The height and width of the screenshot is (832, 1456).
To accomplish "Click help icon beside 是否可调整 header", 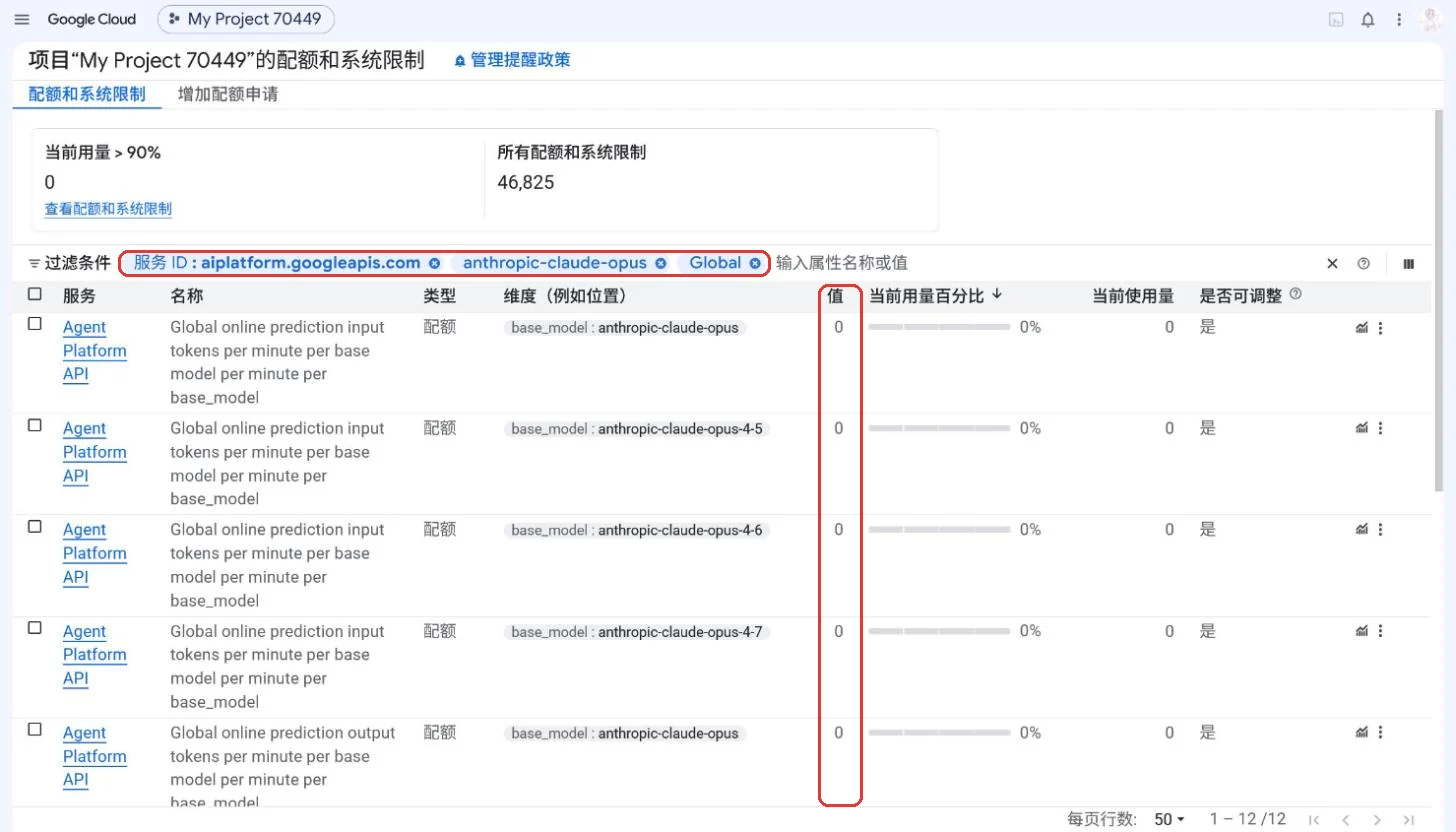I will pos(1296,294).
